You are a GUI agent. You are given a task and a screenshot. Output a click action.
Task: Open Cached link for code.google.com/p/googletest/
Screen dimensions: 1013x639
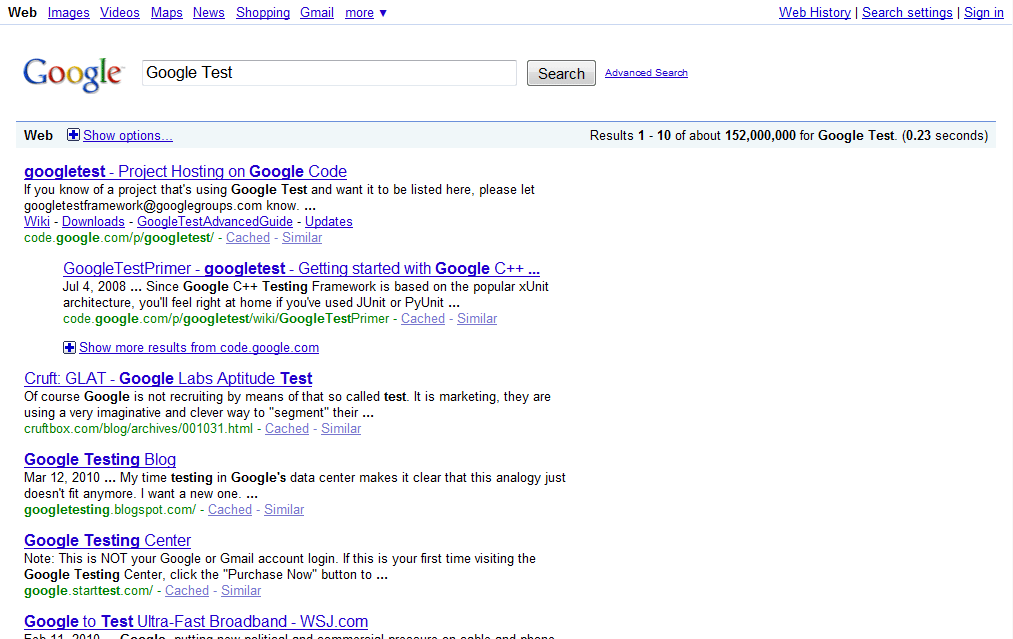click(248, 238)
